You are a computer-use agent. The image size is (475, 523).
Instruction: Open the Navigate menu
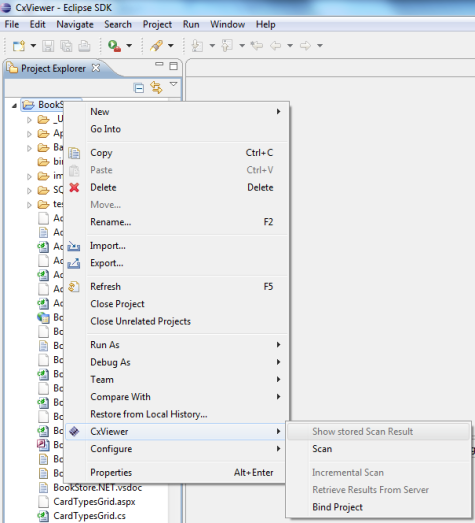click(75, 24)
